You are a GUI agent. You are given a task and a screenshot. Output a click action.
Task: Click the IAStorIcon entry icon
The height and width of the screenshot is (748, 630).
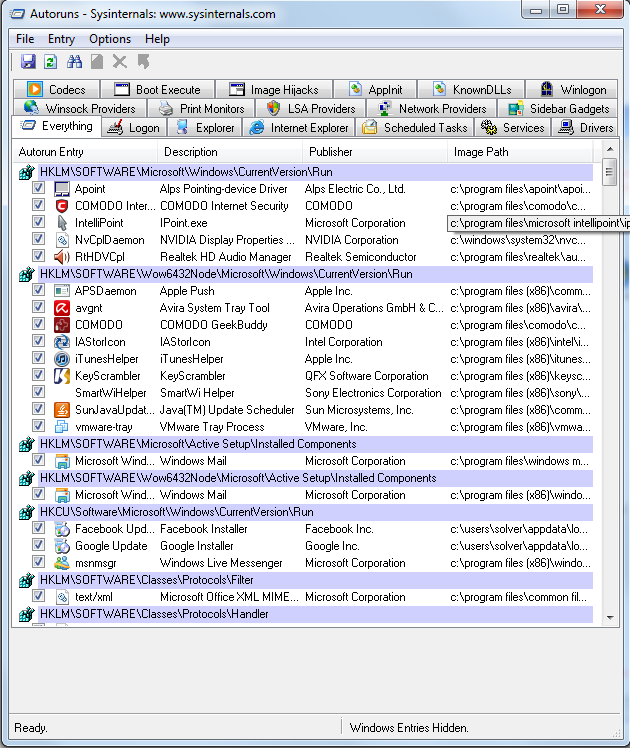coord(62,342)
